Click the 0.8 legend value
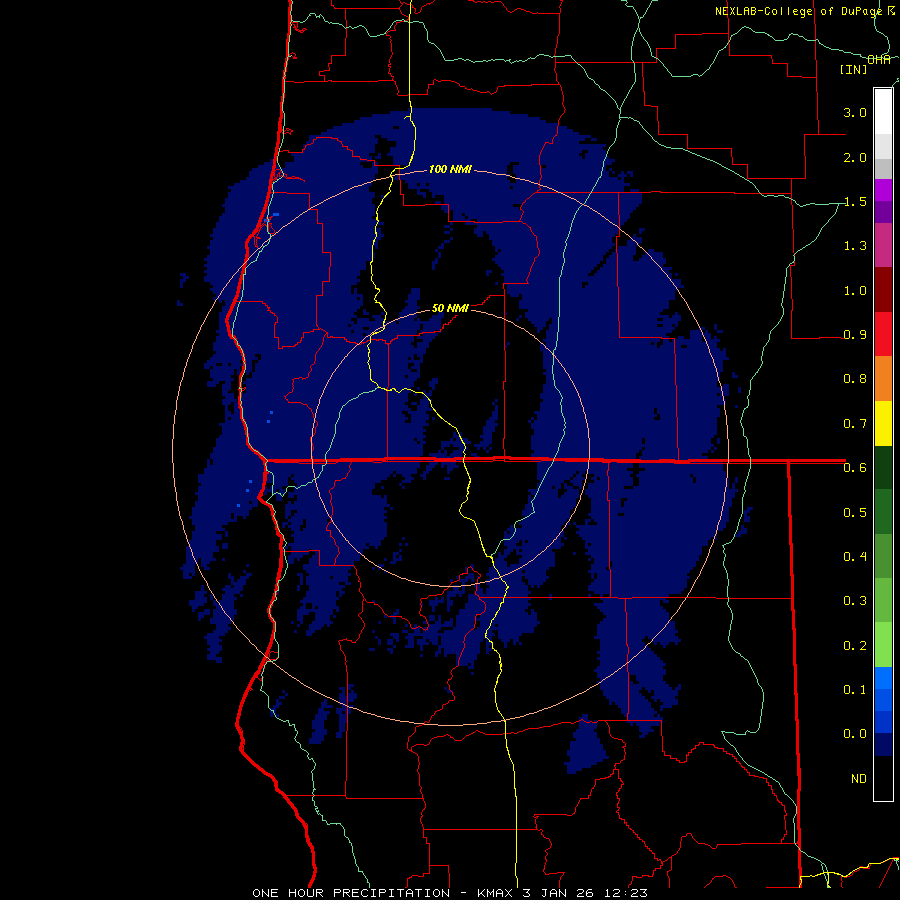Viewport: 900px width, 900px height. click(x=855, y=379)
